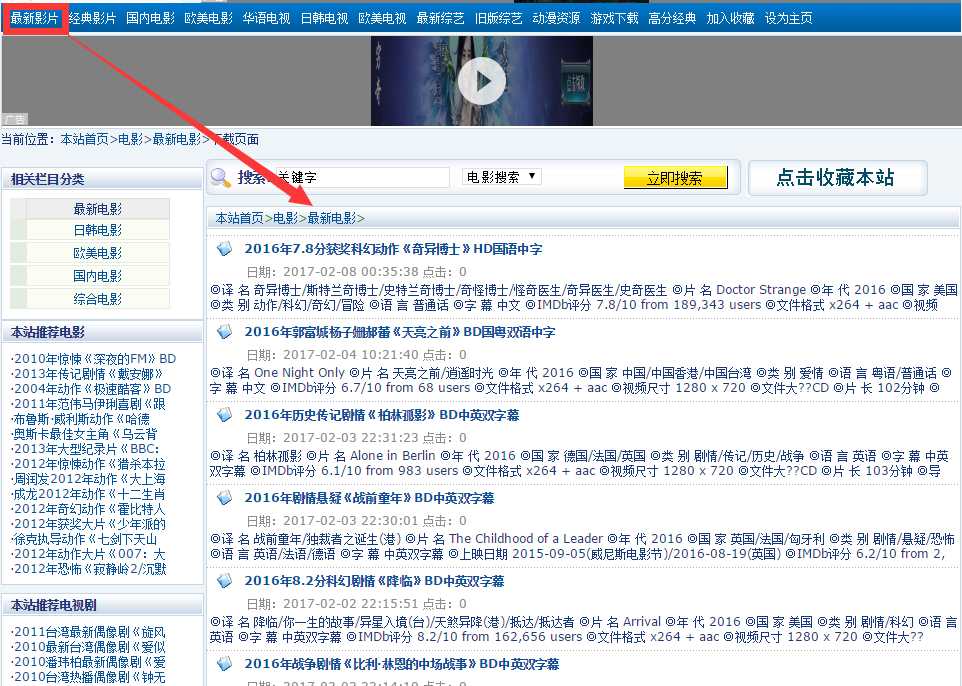This screenshot has width=962, height=686.
Task: Open recommended film 2012年惊悚动作《猎杀本拉
Action: click(88, 464)
